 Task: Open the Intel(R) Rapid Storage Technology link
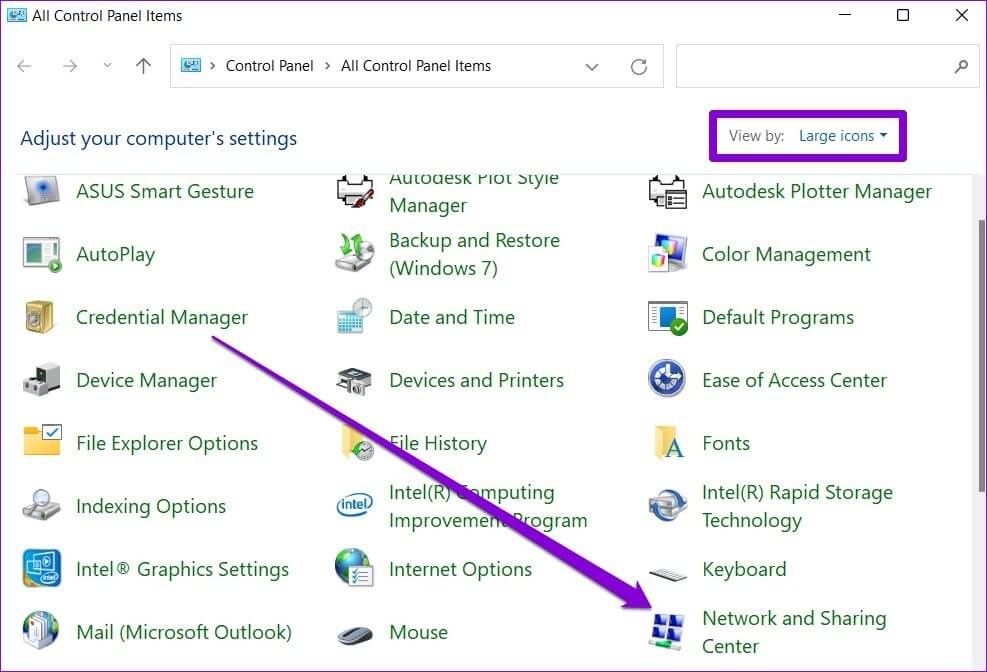pyautogui.click(x=797, y=506)
